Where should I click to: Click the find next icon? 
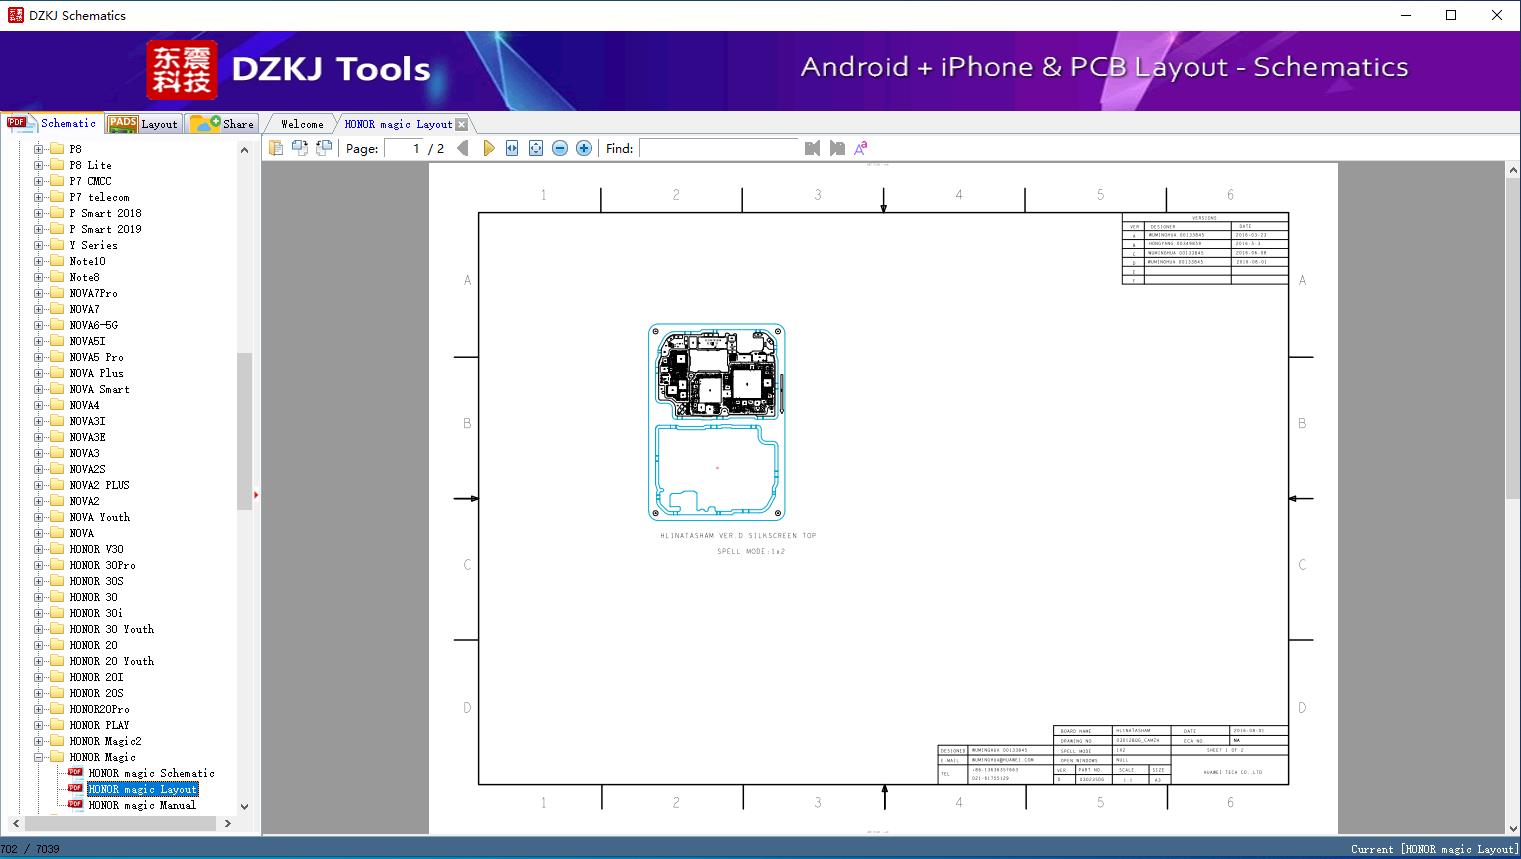[837, 148]
